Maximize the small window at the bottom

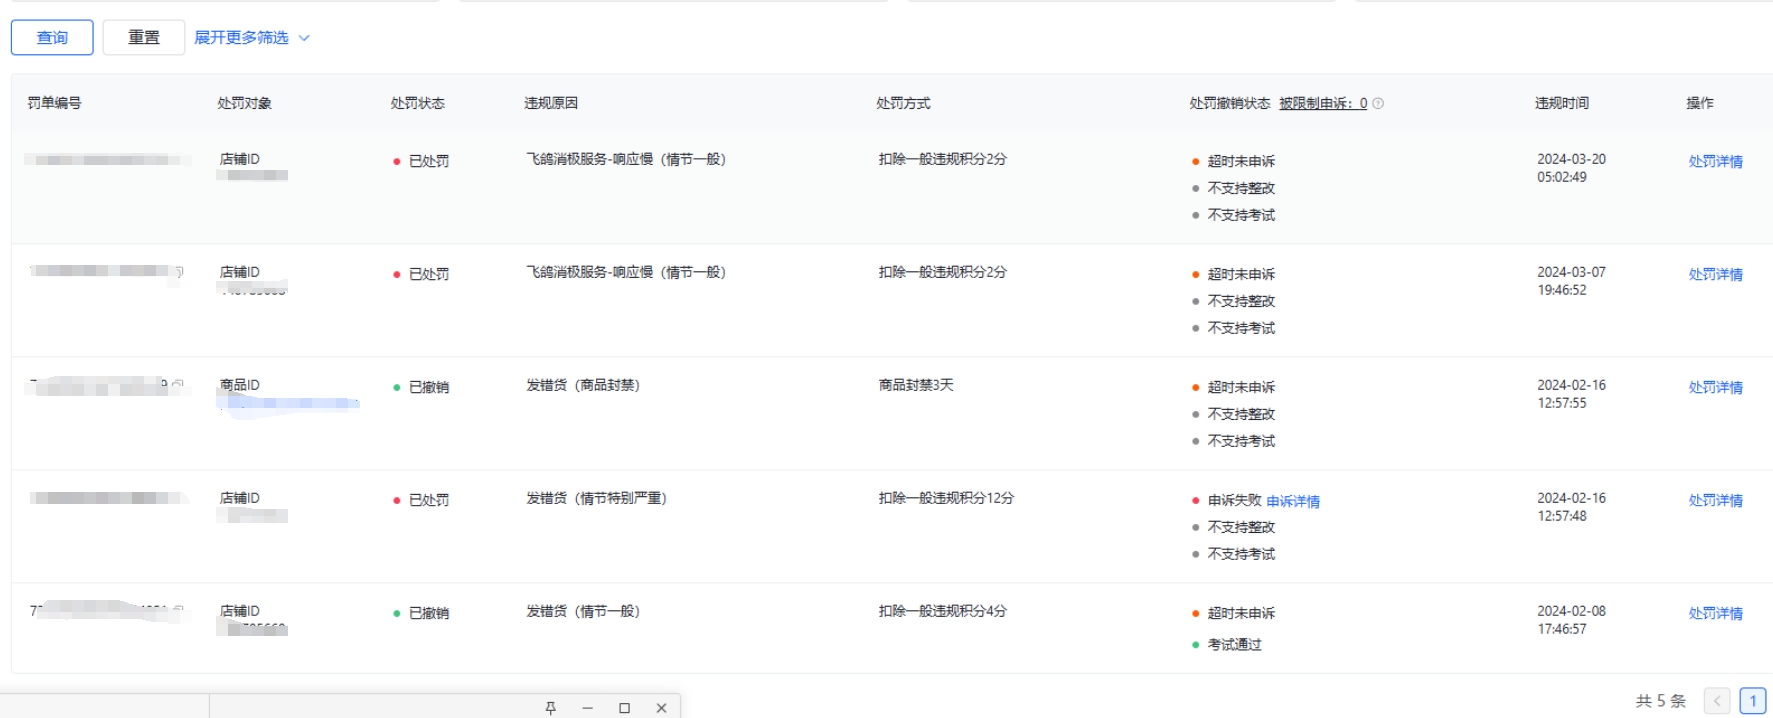click(624, 708)
